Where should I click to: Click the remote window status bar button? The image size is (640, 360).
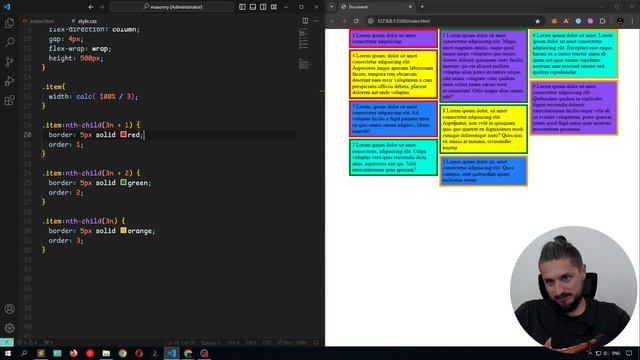pos(7,342)
